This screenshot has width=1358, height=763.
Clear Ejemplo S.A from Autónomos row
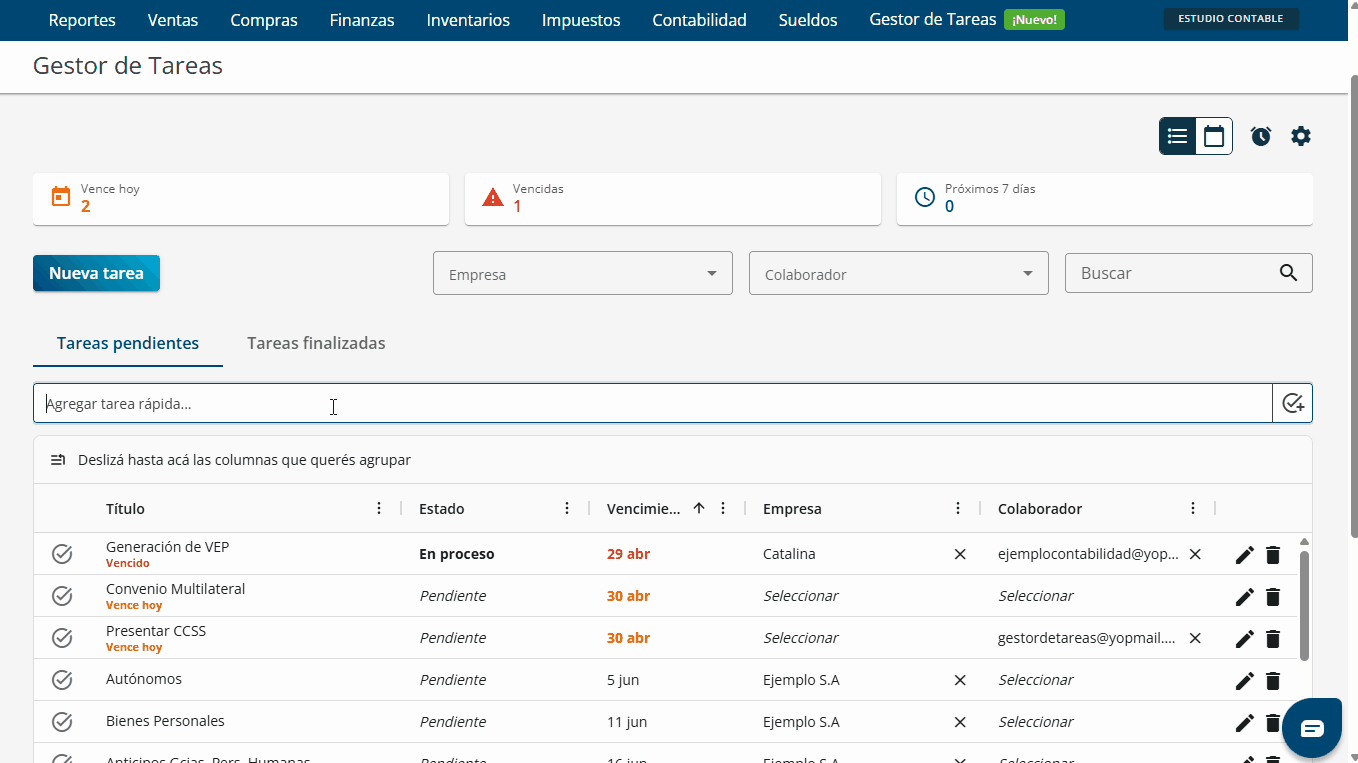(960, 680)
